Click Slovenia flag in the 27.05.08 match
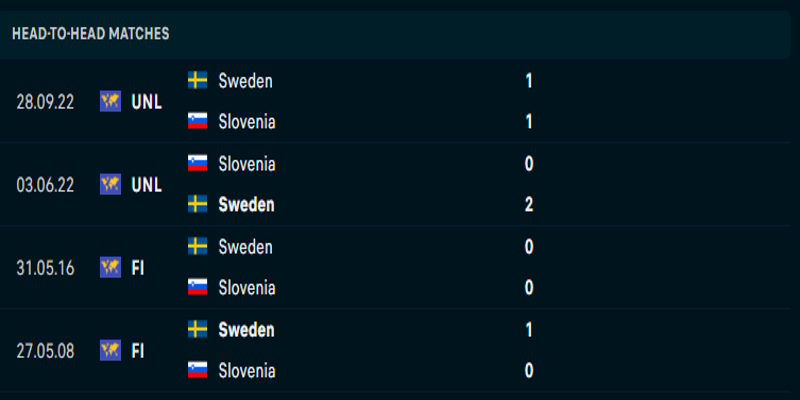 (x=198, y=371)
